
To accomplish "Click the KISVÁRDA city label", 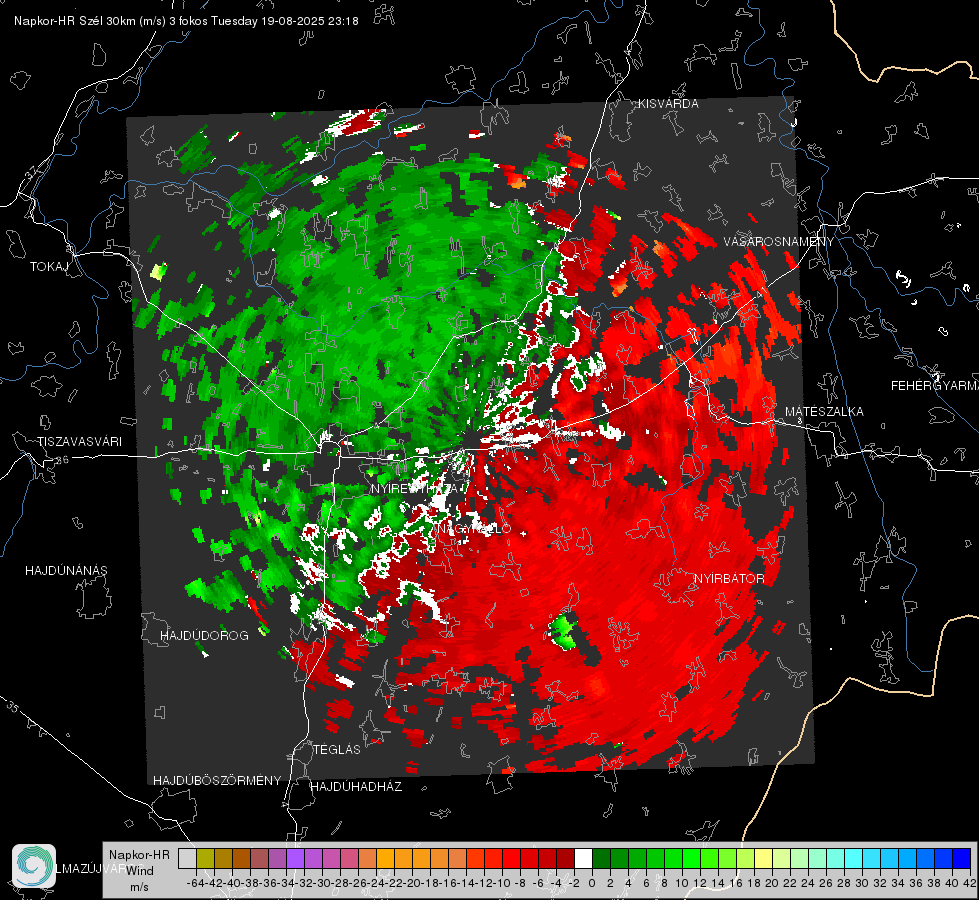I will point(668,104).
